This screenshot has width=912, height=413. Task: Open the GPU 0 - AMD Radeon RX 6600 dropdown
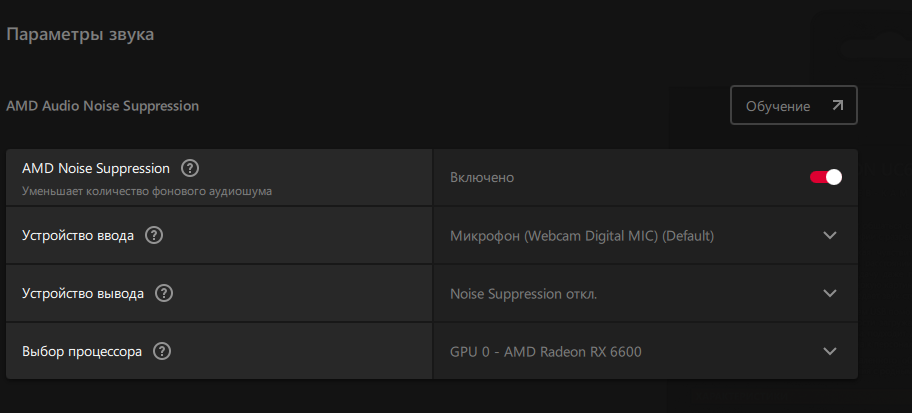[x=646, y=351]
